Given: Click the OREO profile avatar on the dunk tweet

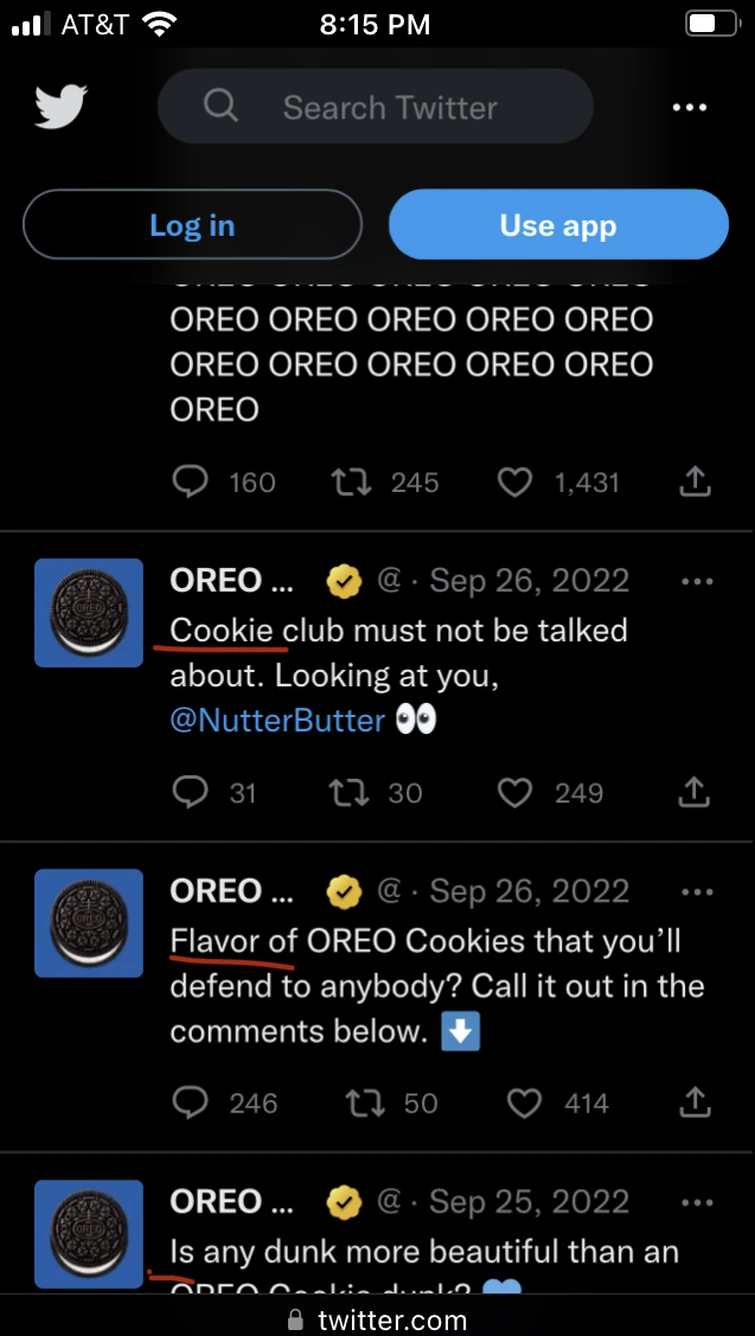Looking at the screenshot, I should [x=89, y=1234].
